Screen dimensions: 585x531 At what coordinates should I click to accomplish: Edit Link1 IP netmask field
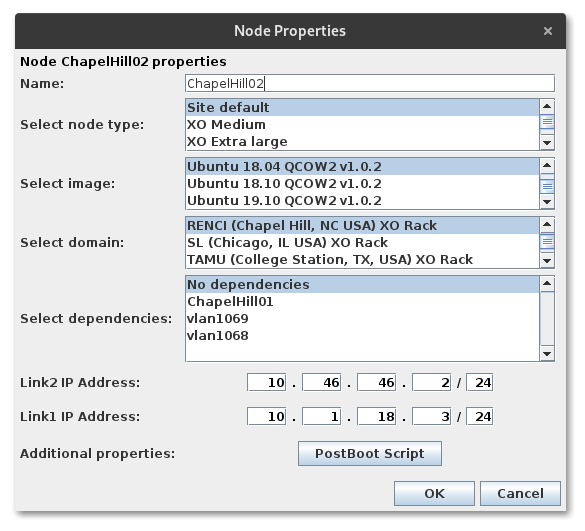click(x=480, y=416)
